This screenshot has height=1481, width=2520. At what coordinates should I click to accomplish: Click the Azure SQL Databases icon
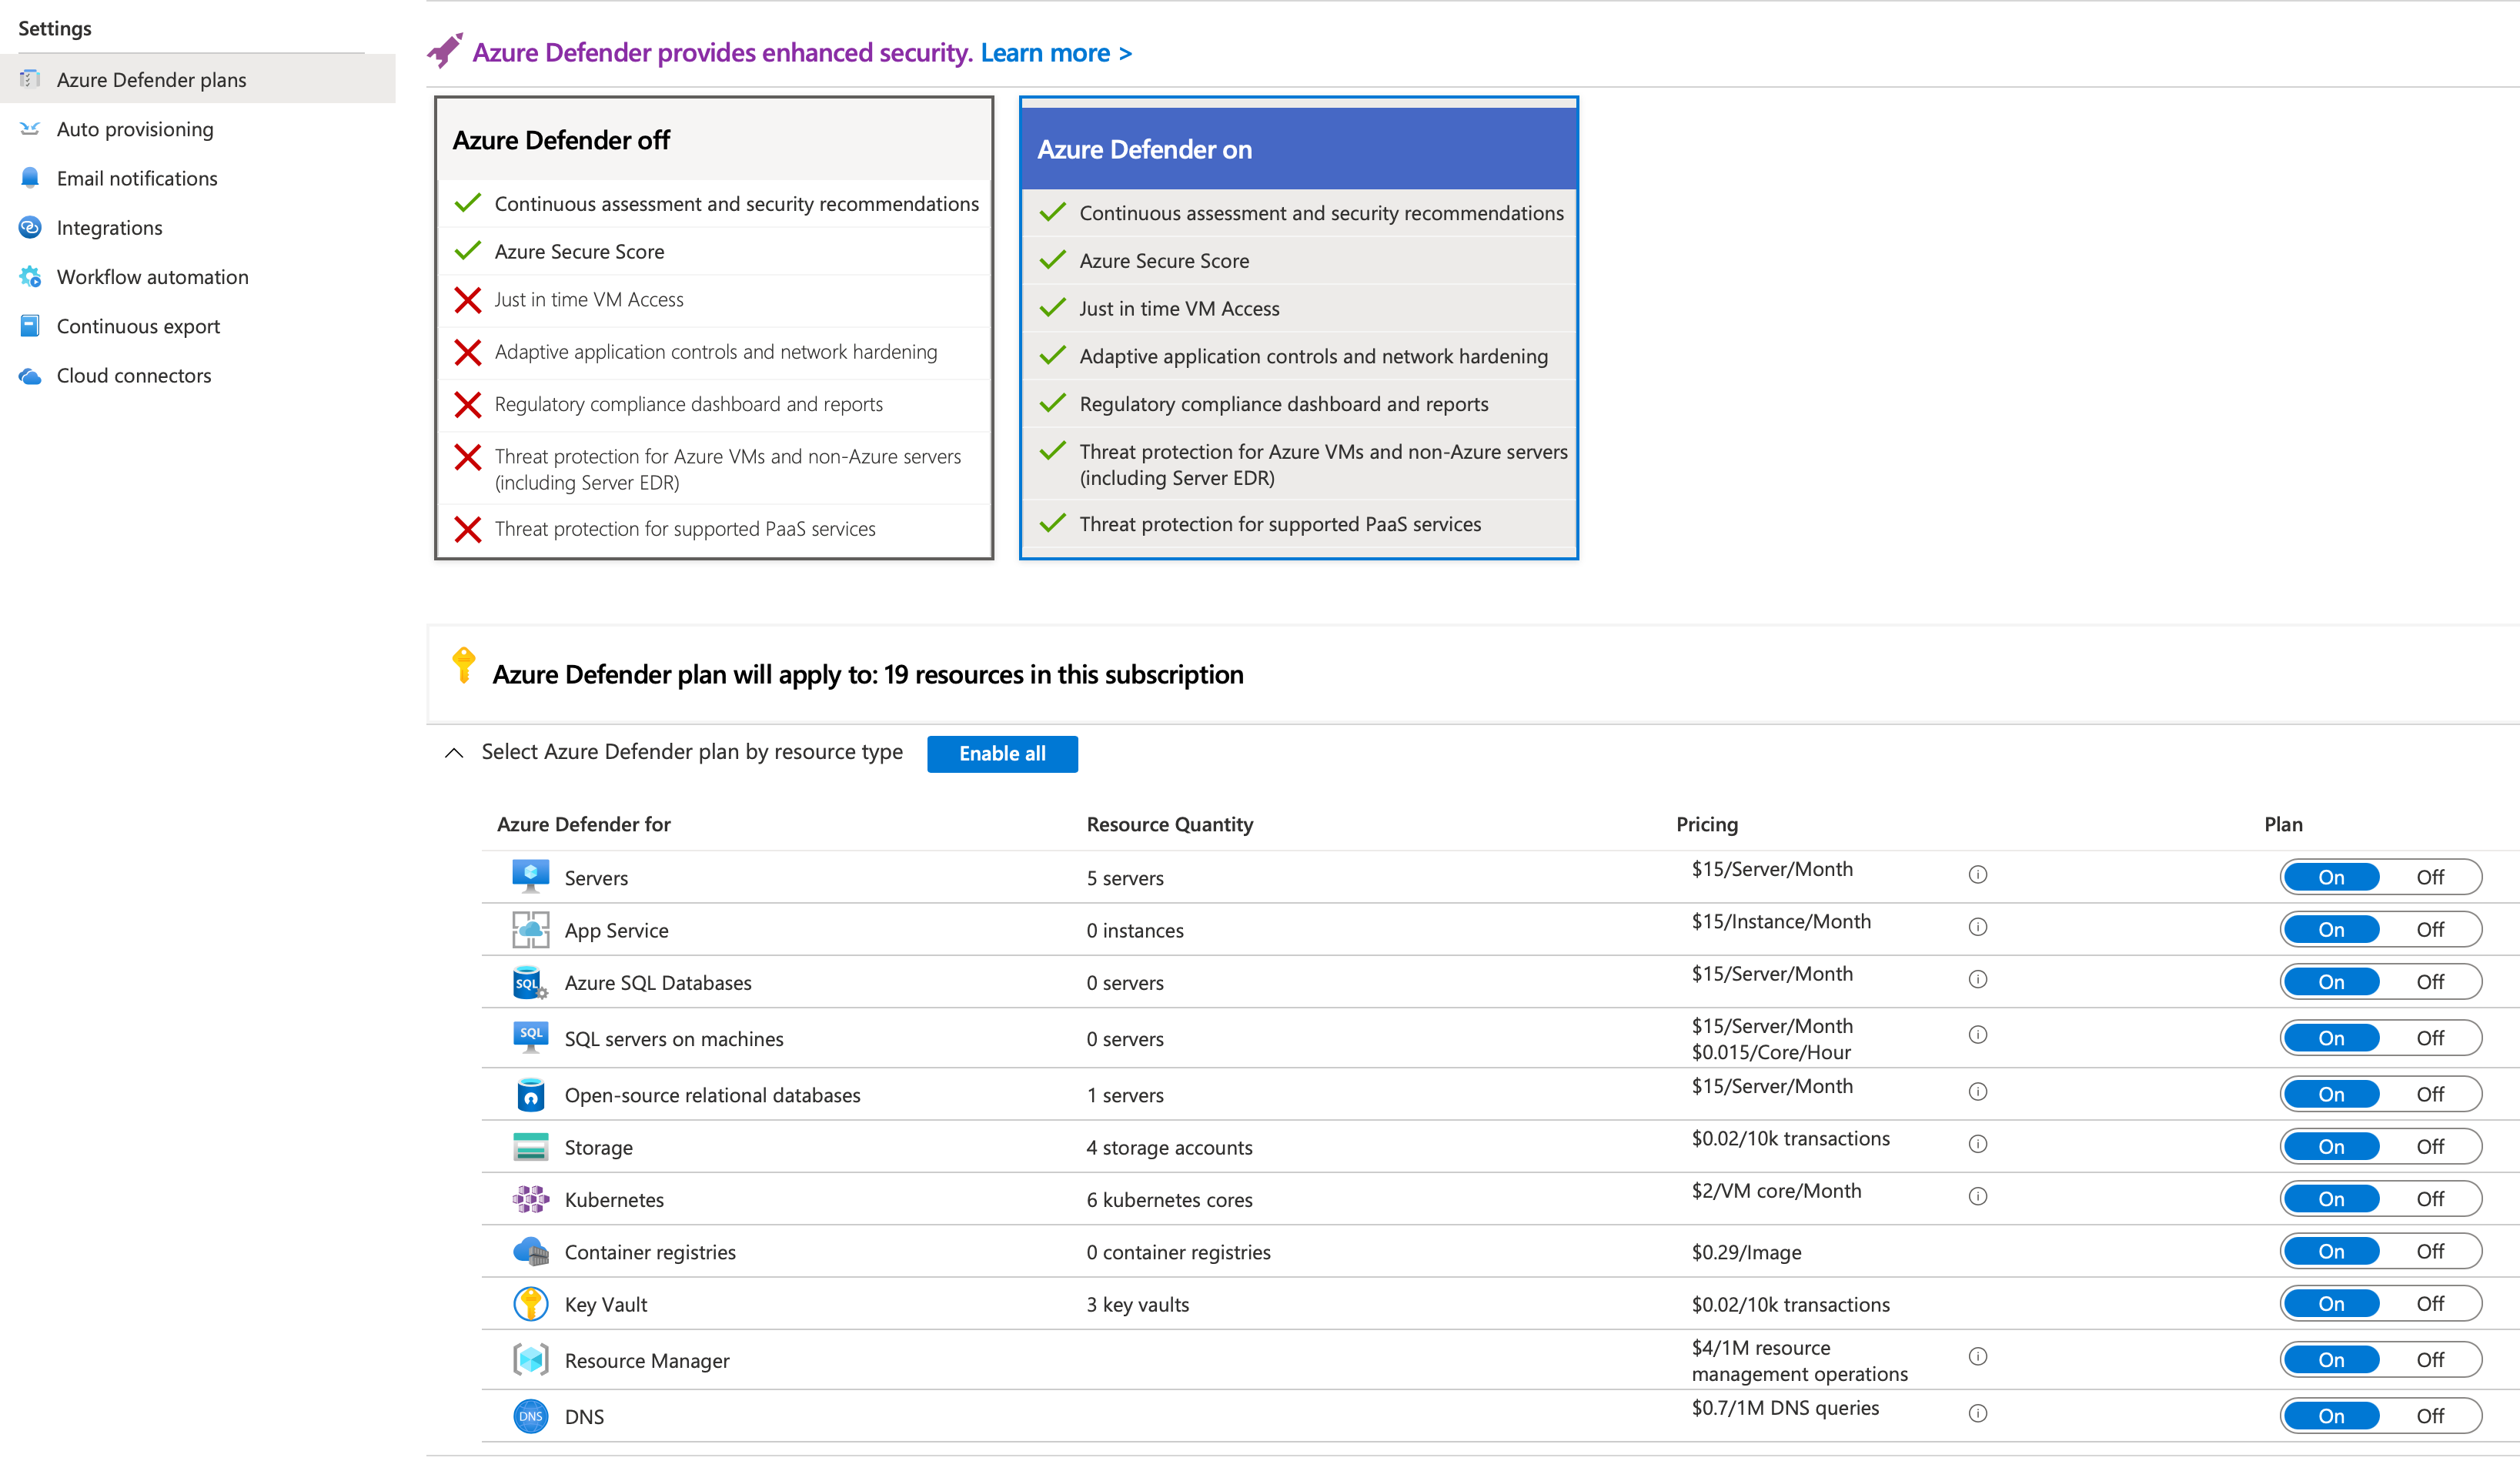(530, 982)
